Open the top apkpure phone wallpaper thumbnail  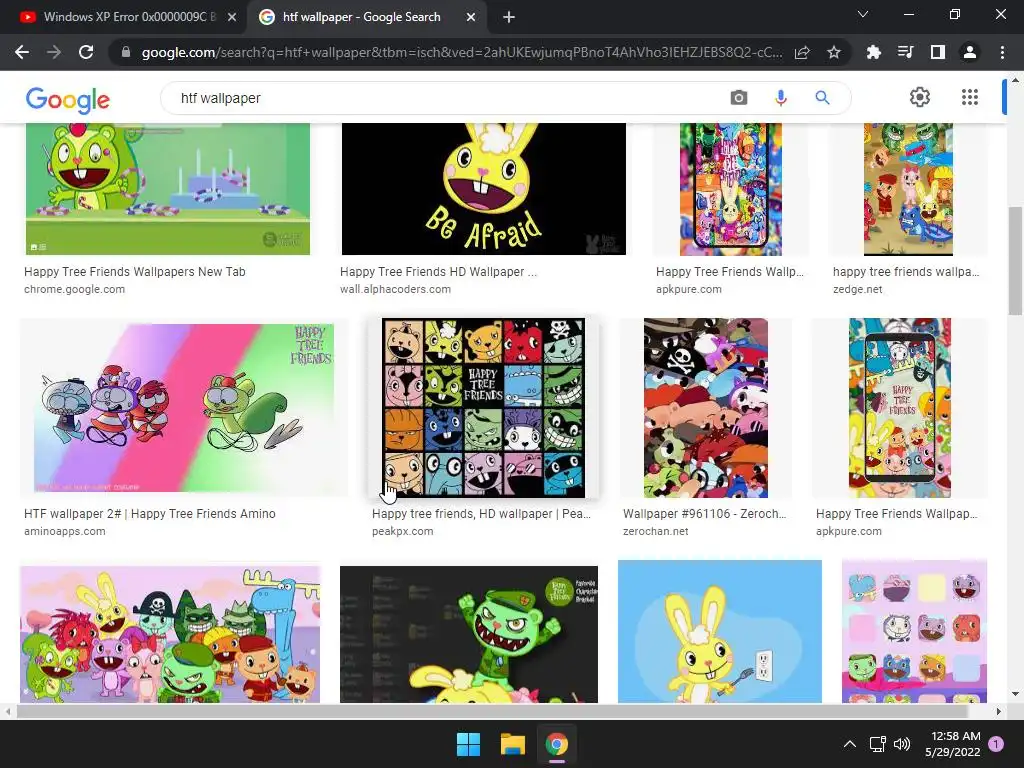point(730,189)
